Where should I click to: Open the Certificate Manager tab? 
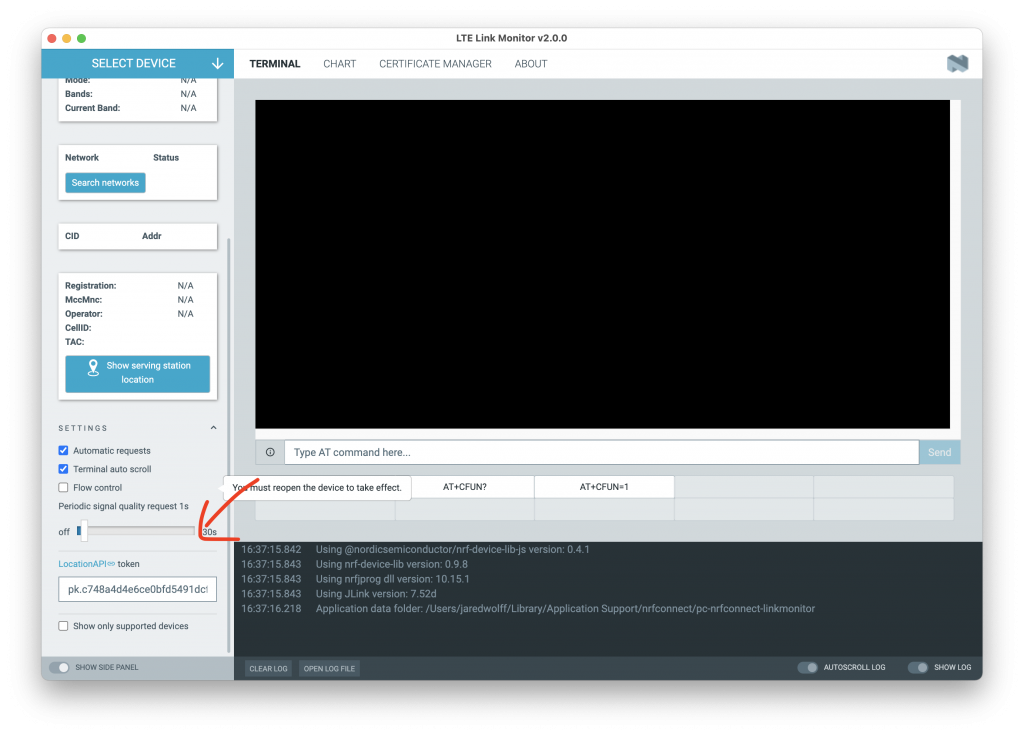point(436,64)
